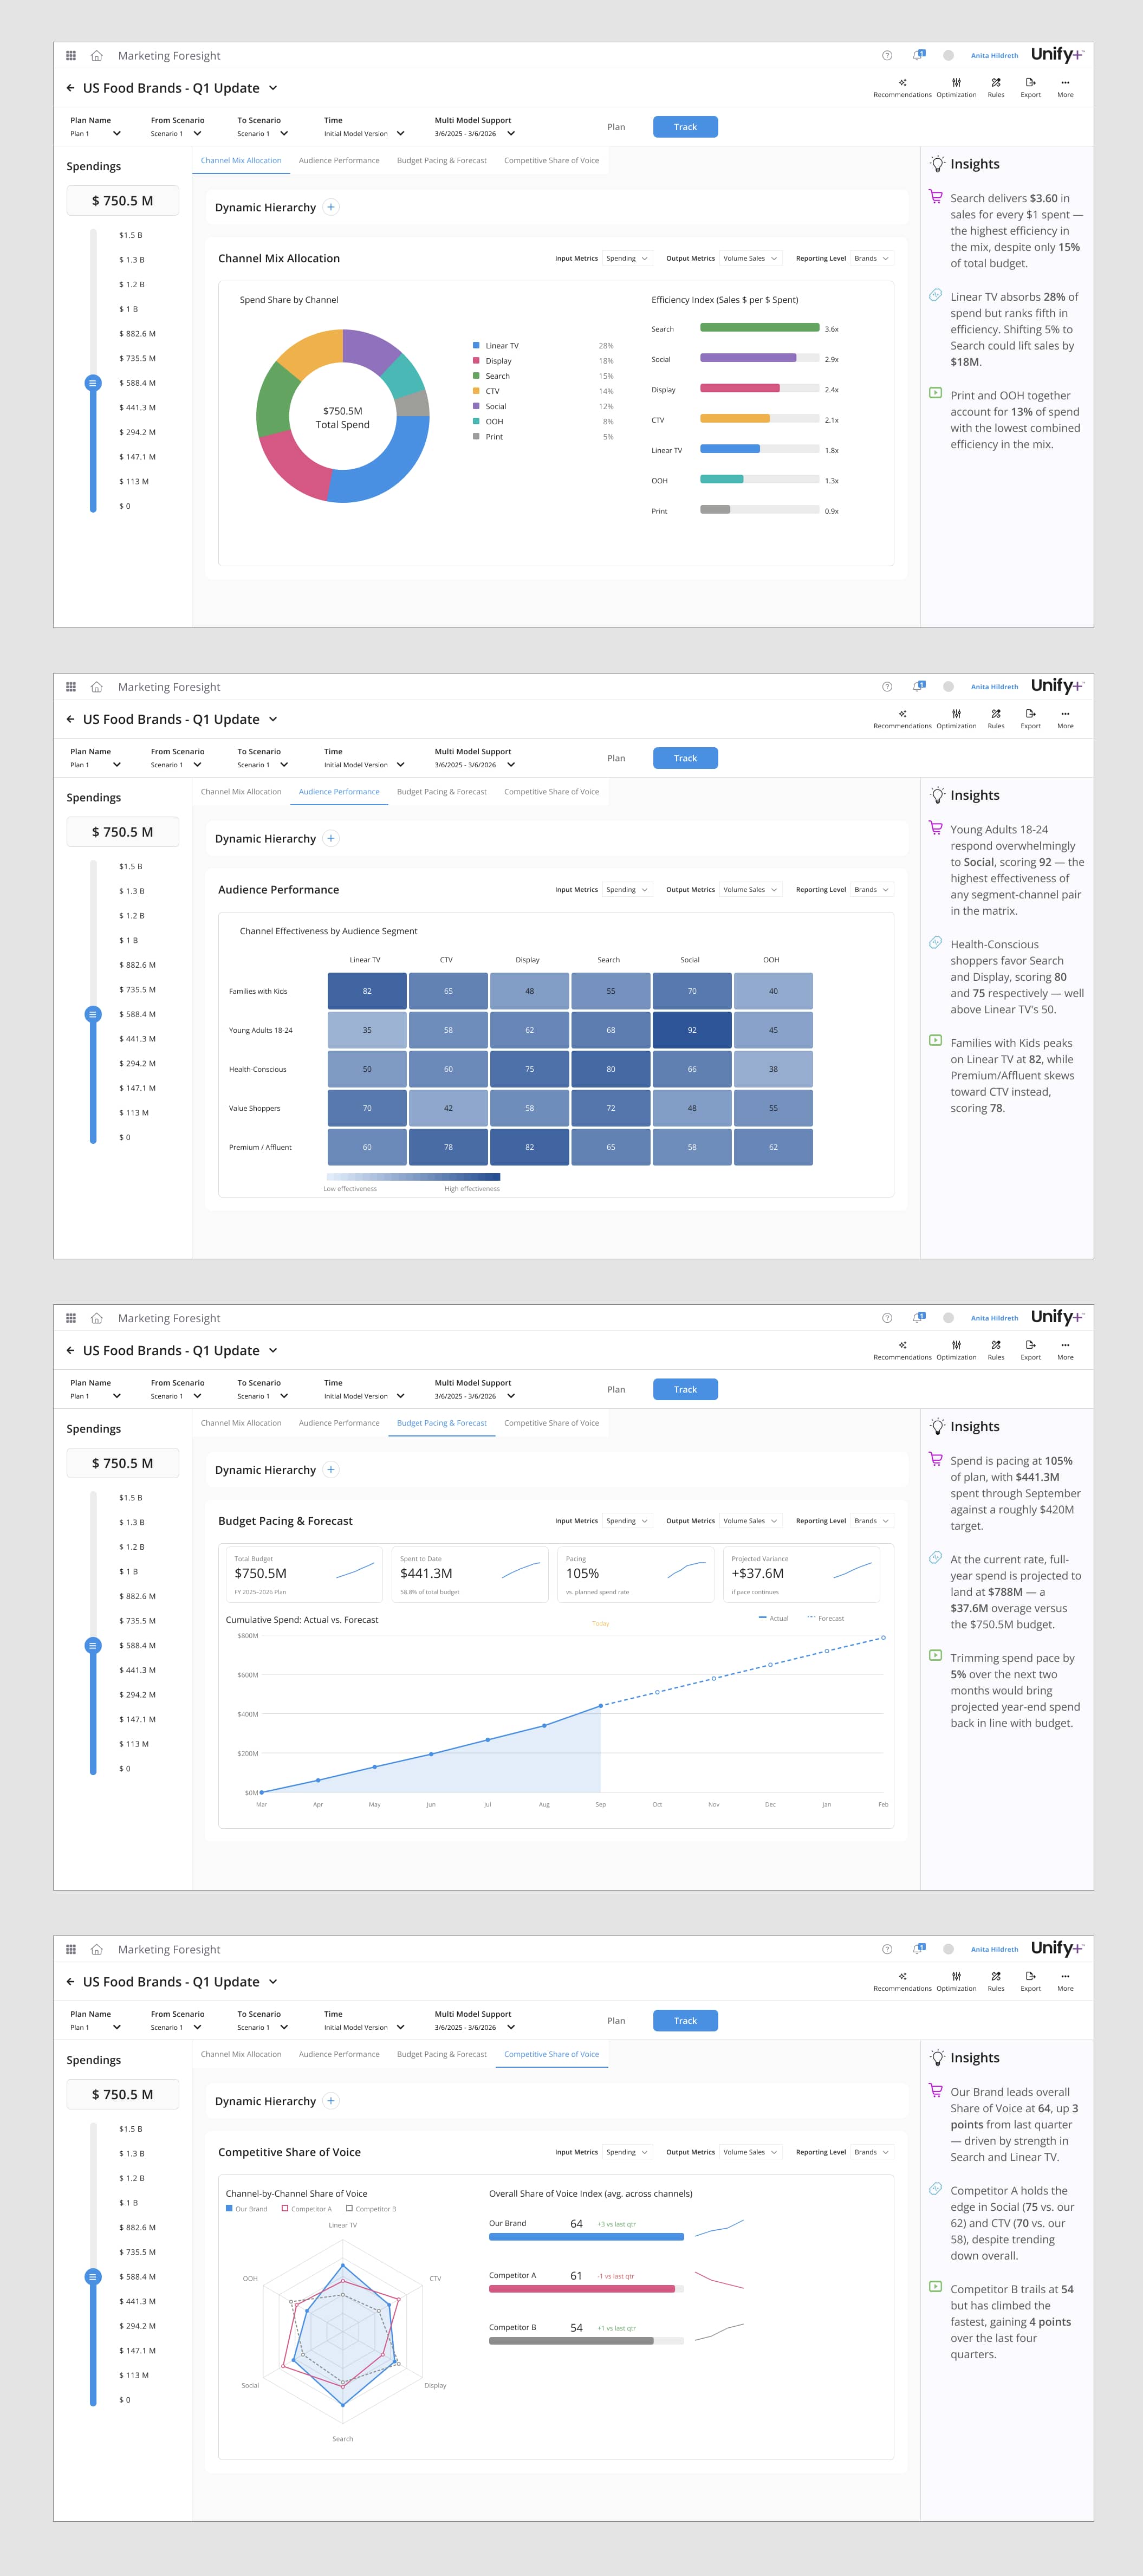Viewport: 1143px width, 2576px height.
Task: Open notifications bell in Budget Pacing & Forecast screen
Action: point(918,1317)
